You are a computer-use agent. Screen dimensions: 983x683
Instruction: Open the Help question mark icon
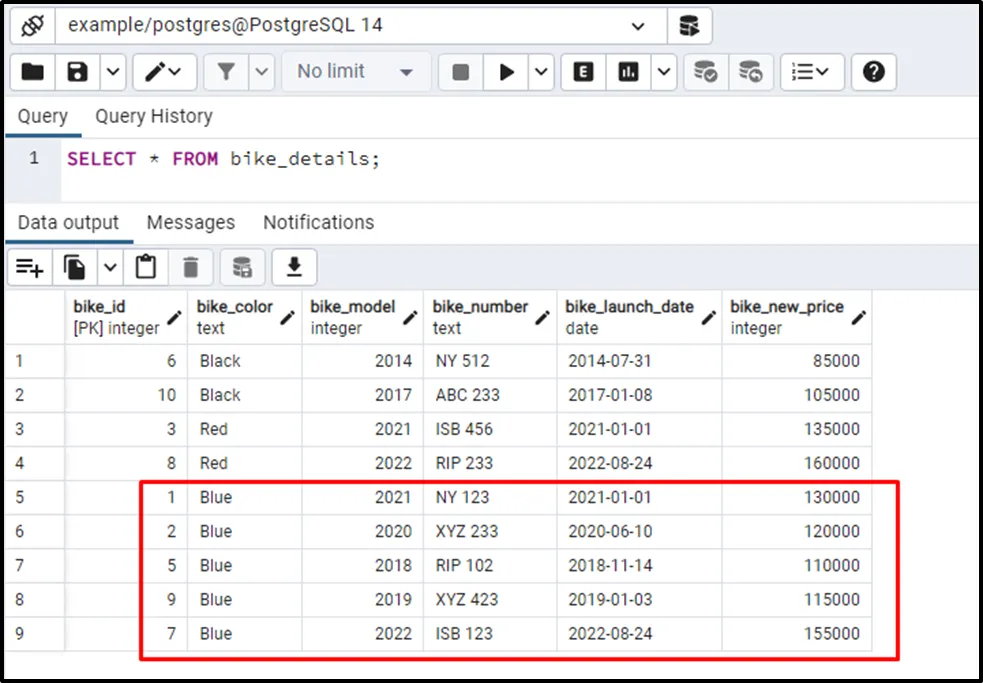(873, 72)
